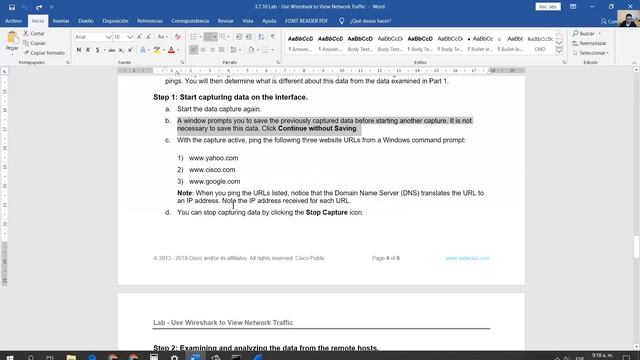Open the Párrafo dialog launcher
Screen dimensions: 640x360
point(278,62)
